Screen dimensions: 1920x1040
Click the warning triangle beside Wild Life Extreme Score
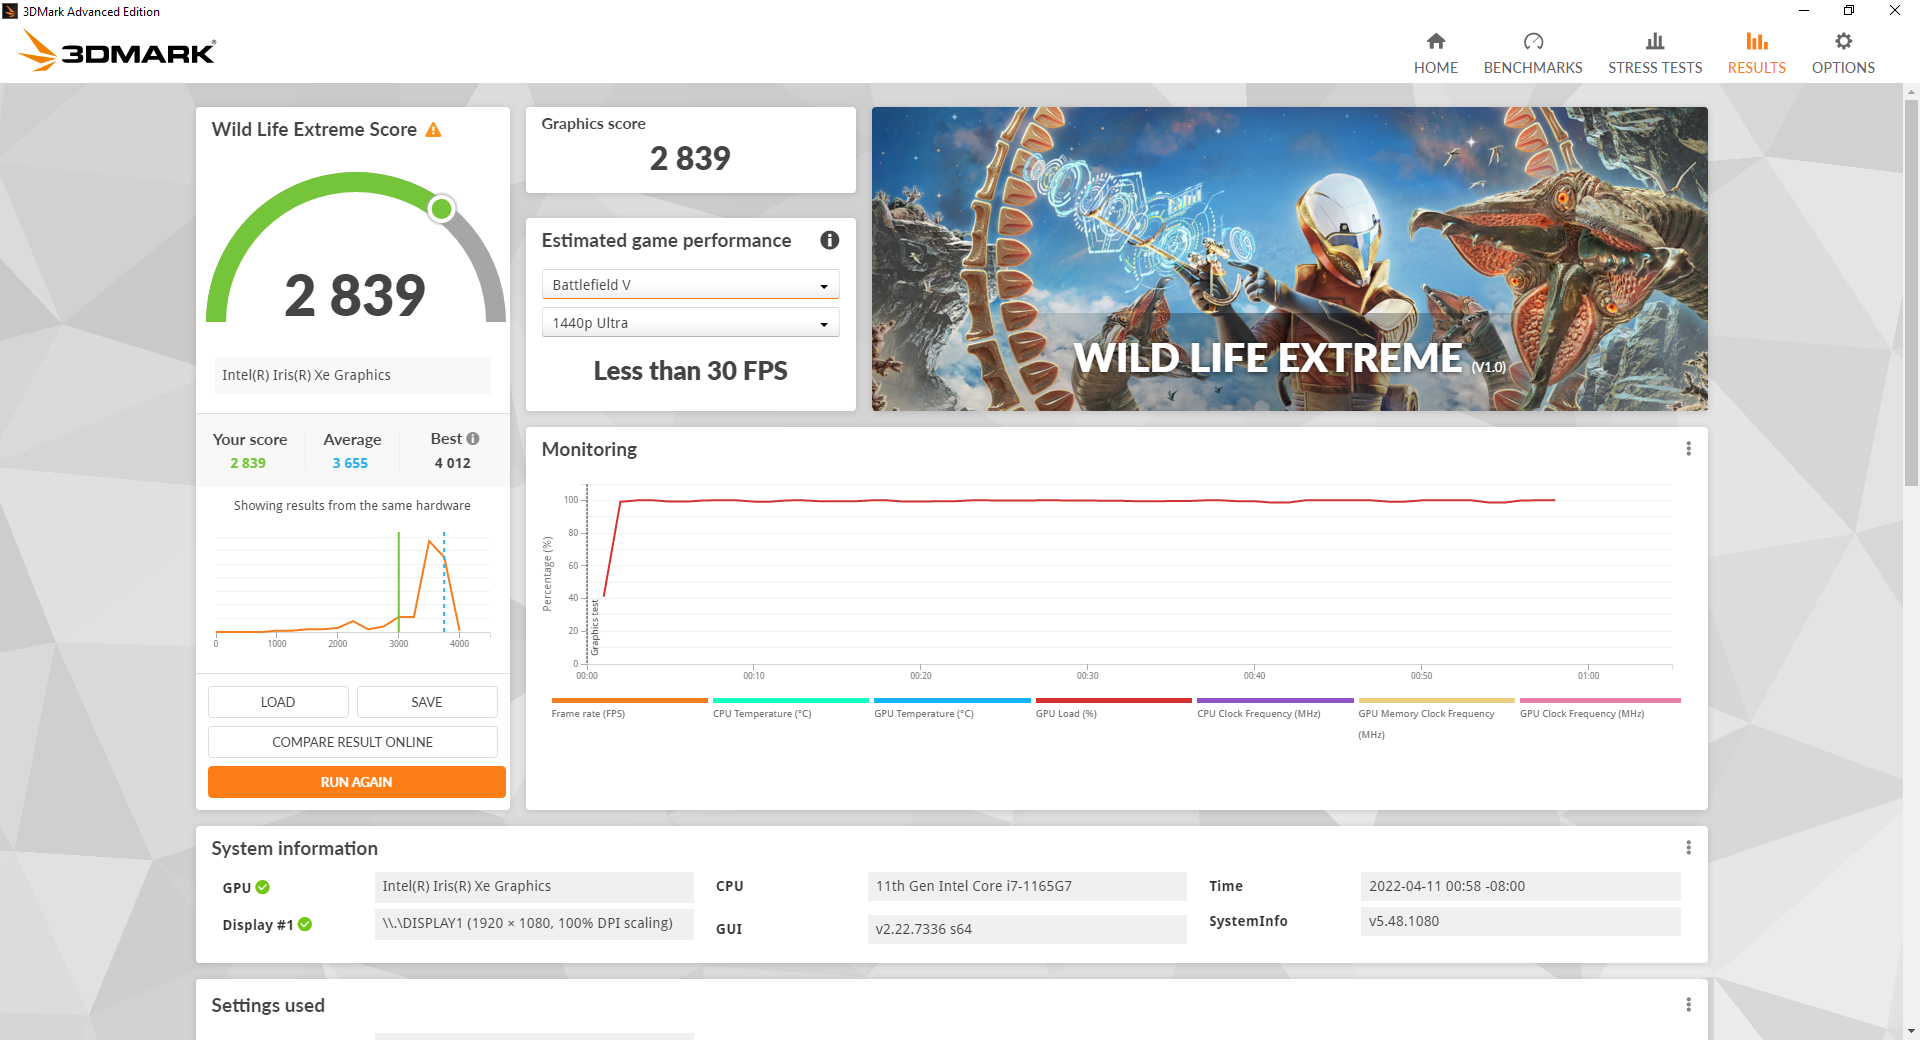point(433,130)
